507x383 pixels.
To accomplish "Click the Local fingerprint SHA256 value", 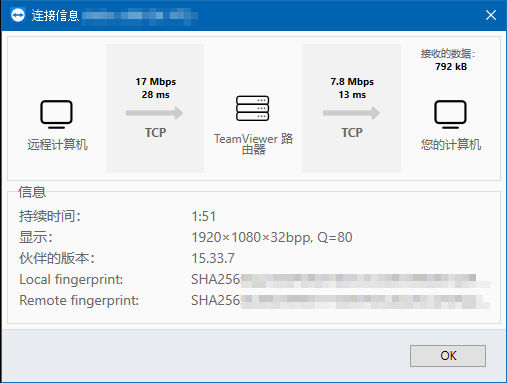I will [x=340, y=279].
